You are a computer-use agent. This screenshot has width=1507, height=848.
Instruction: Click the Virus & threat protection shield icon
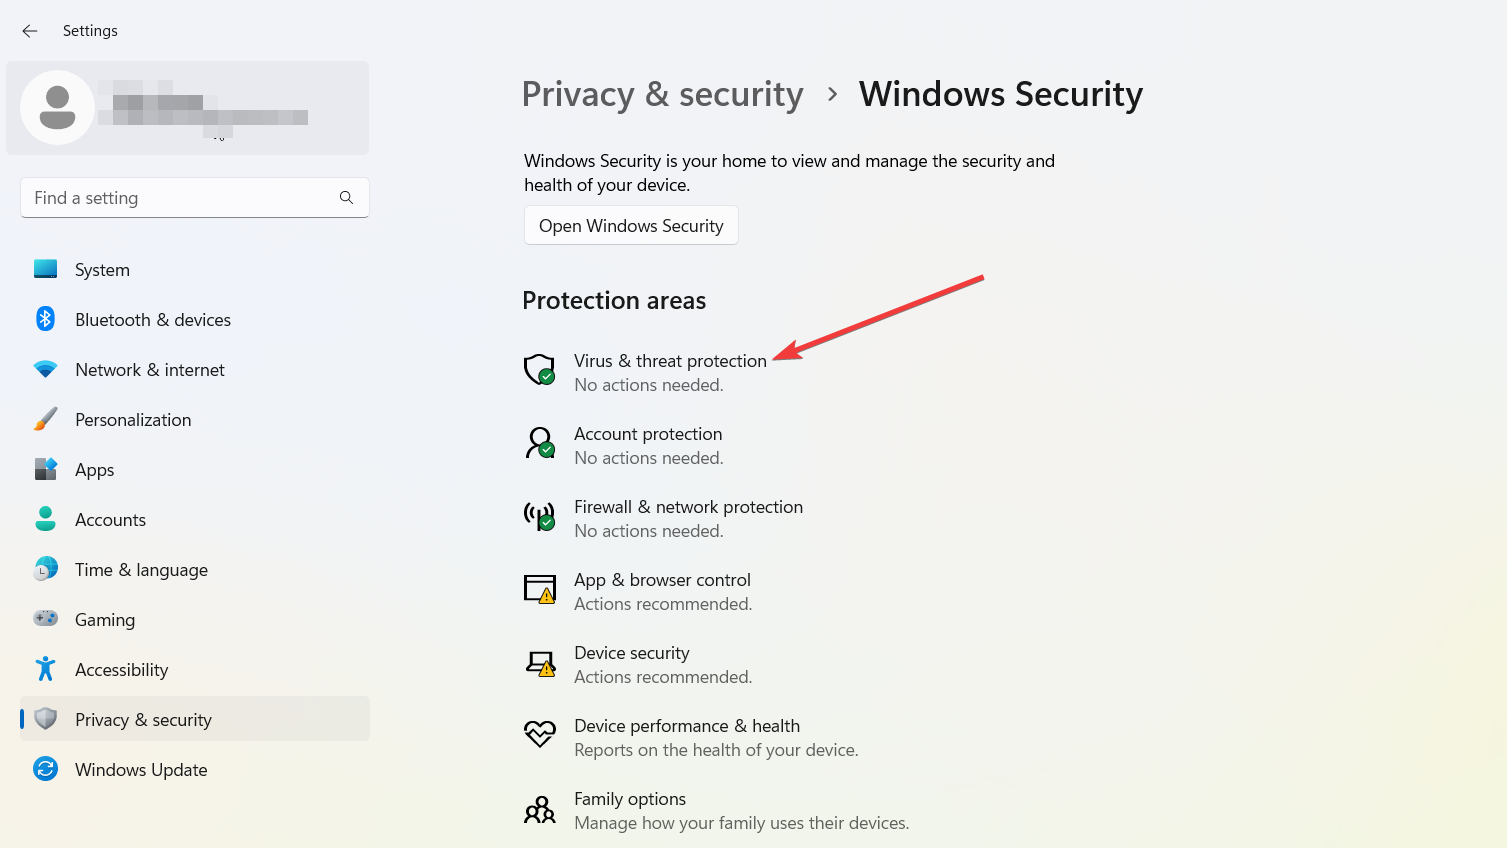(540, 370)
